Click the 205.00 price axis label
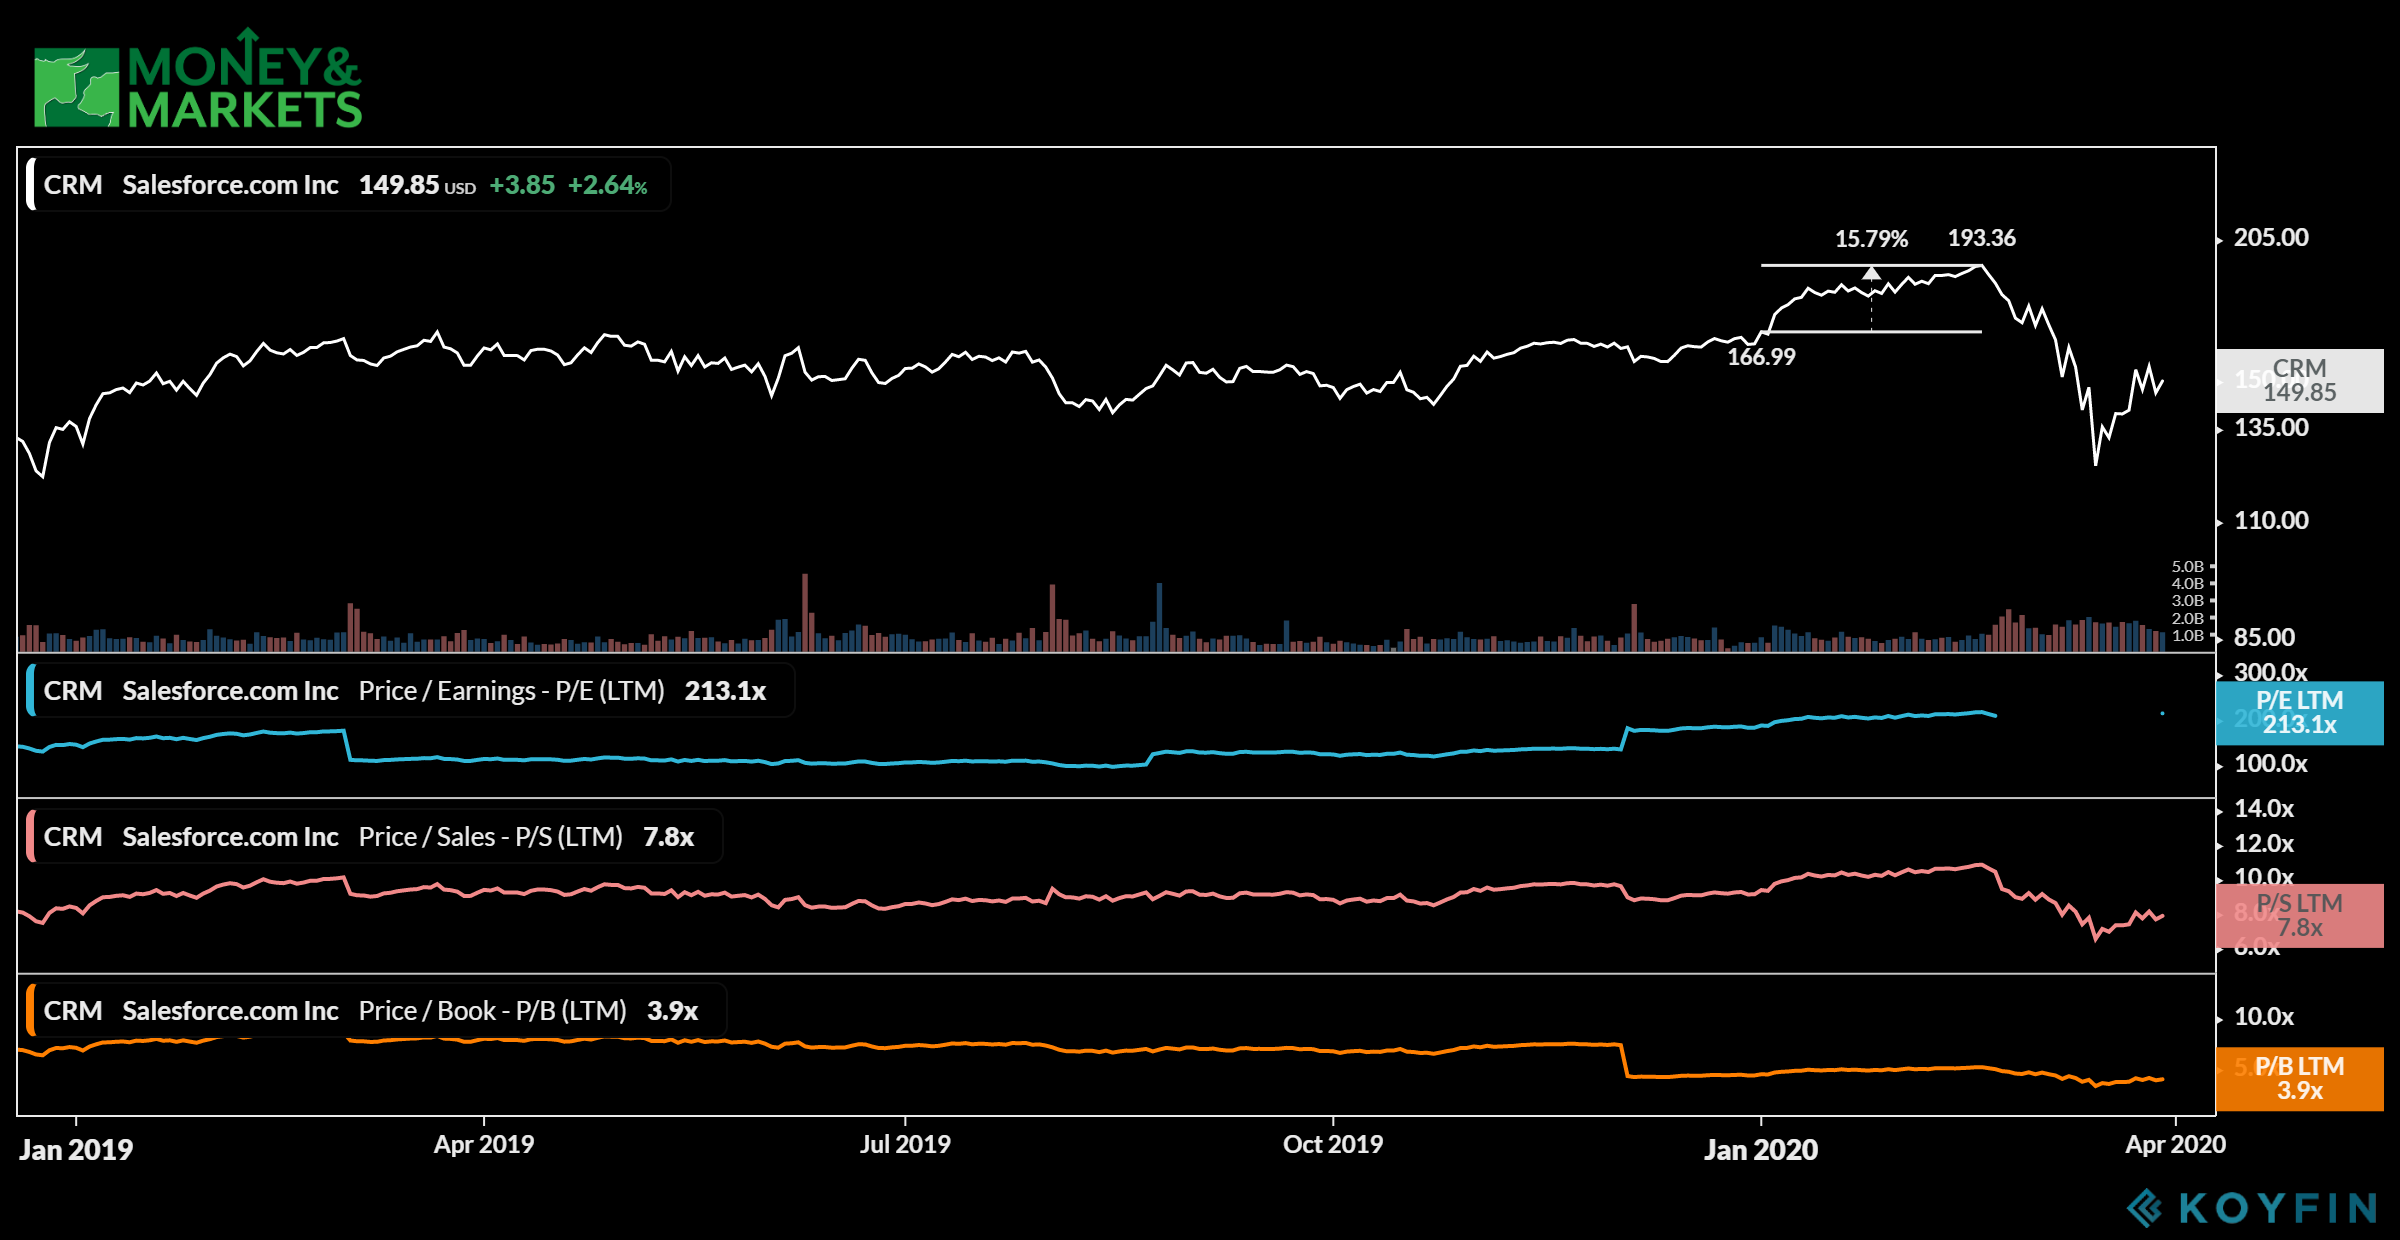This screenshot has height=1240, width=2400. coord(2271,238)
